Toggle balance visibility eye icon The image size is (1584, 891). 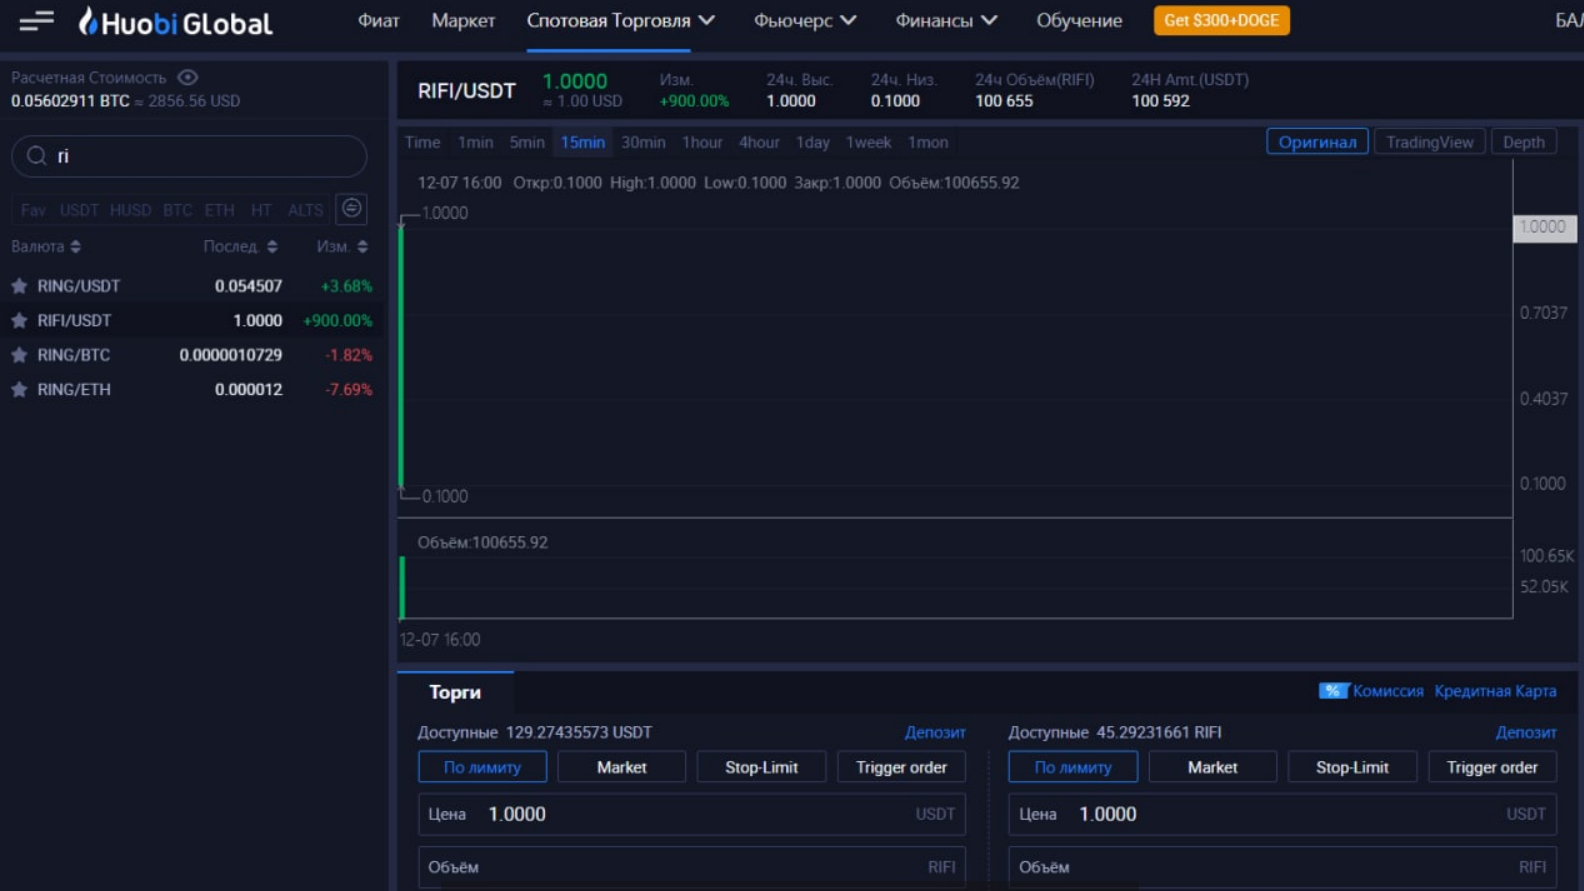coord(187,77)
